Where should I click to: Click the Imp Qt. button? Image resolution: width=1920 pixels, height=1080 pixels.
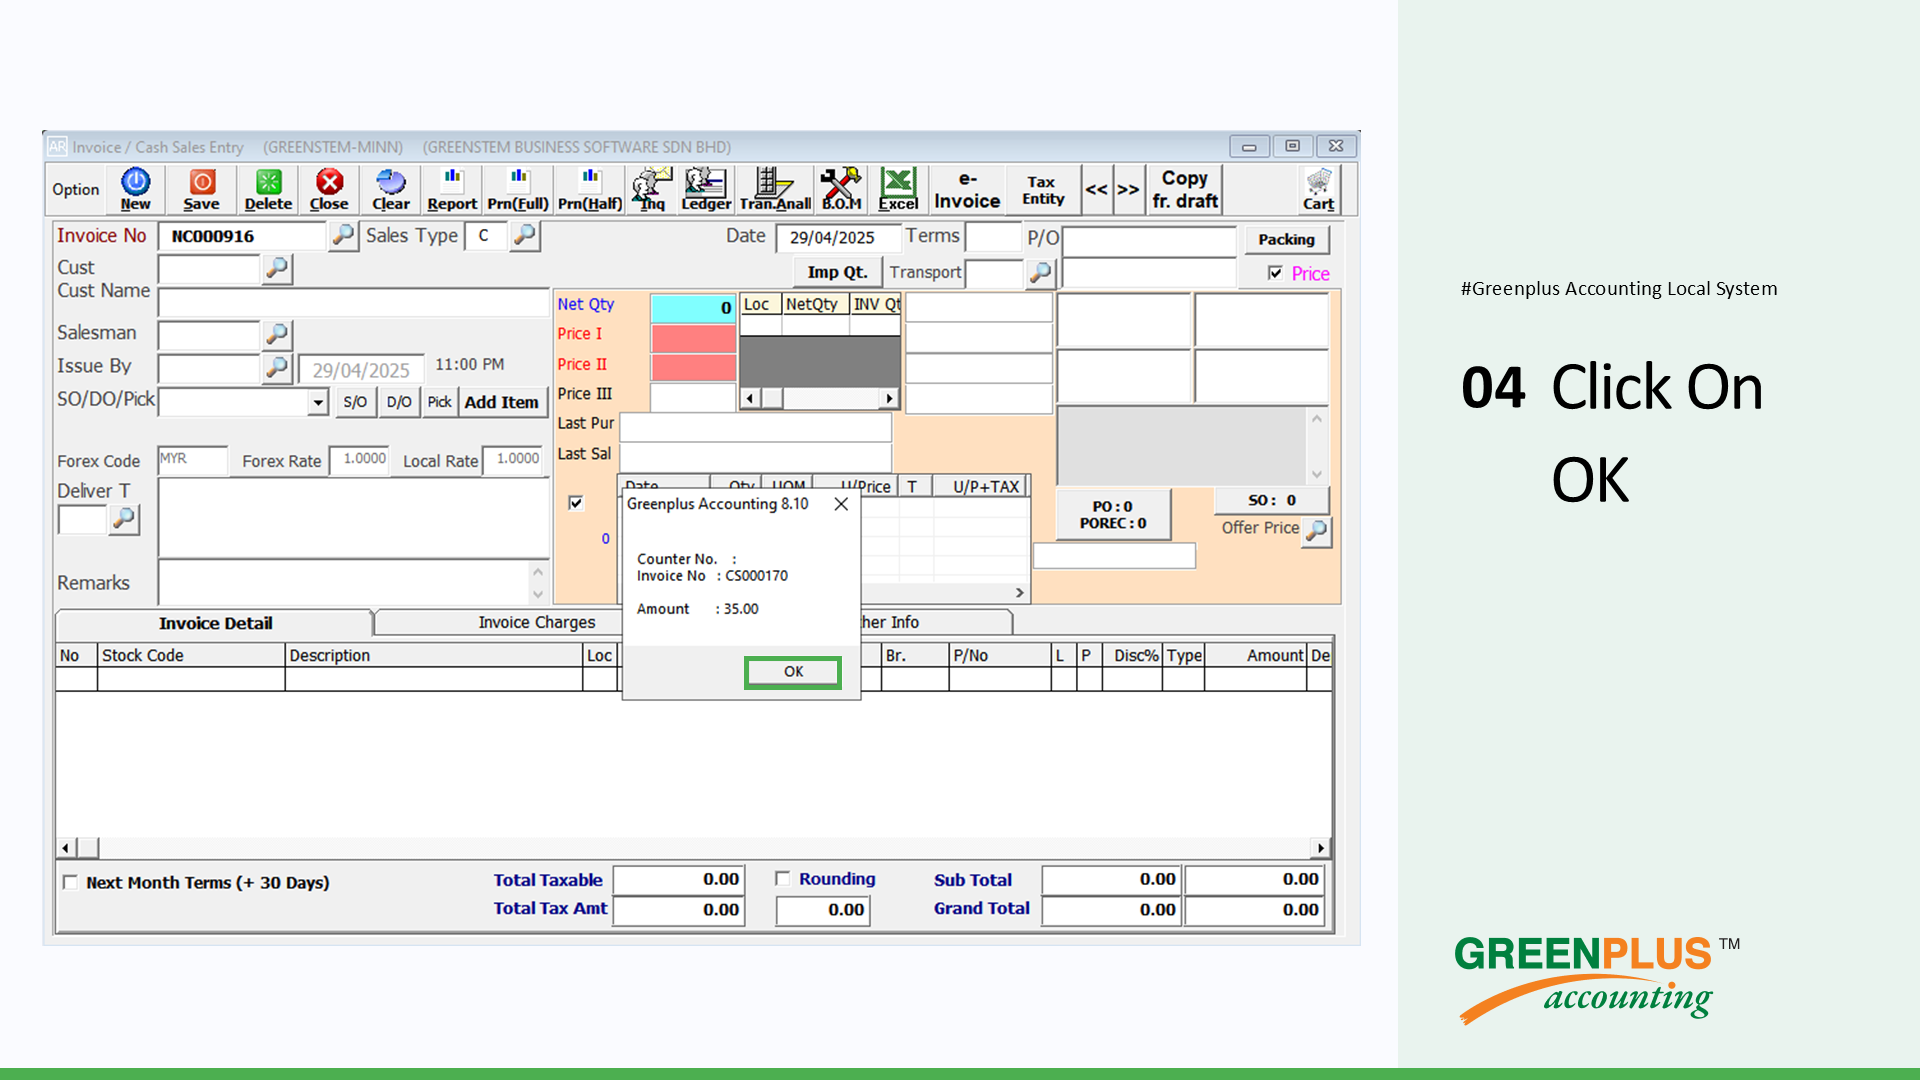pos(837,272)
